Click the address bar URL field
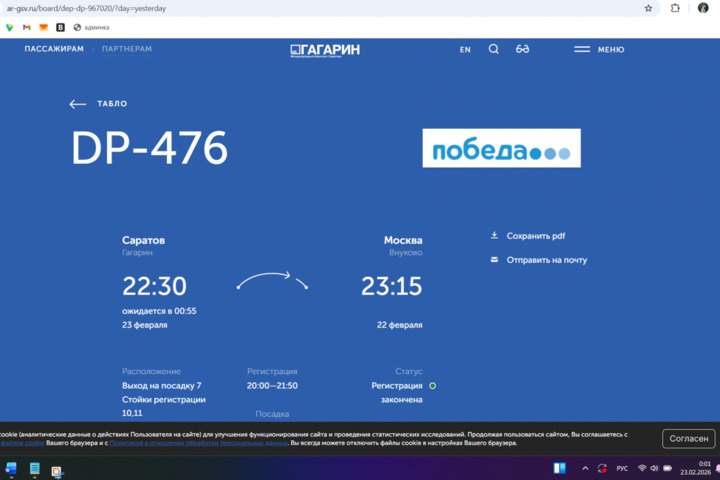The width and height of the screenshot is (720, 480). point(300,8)
